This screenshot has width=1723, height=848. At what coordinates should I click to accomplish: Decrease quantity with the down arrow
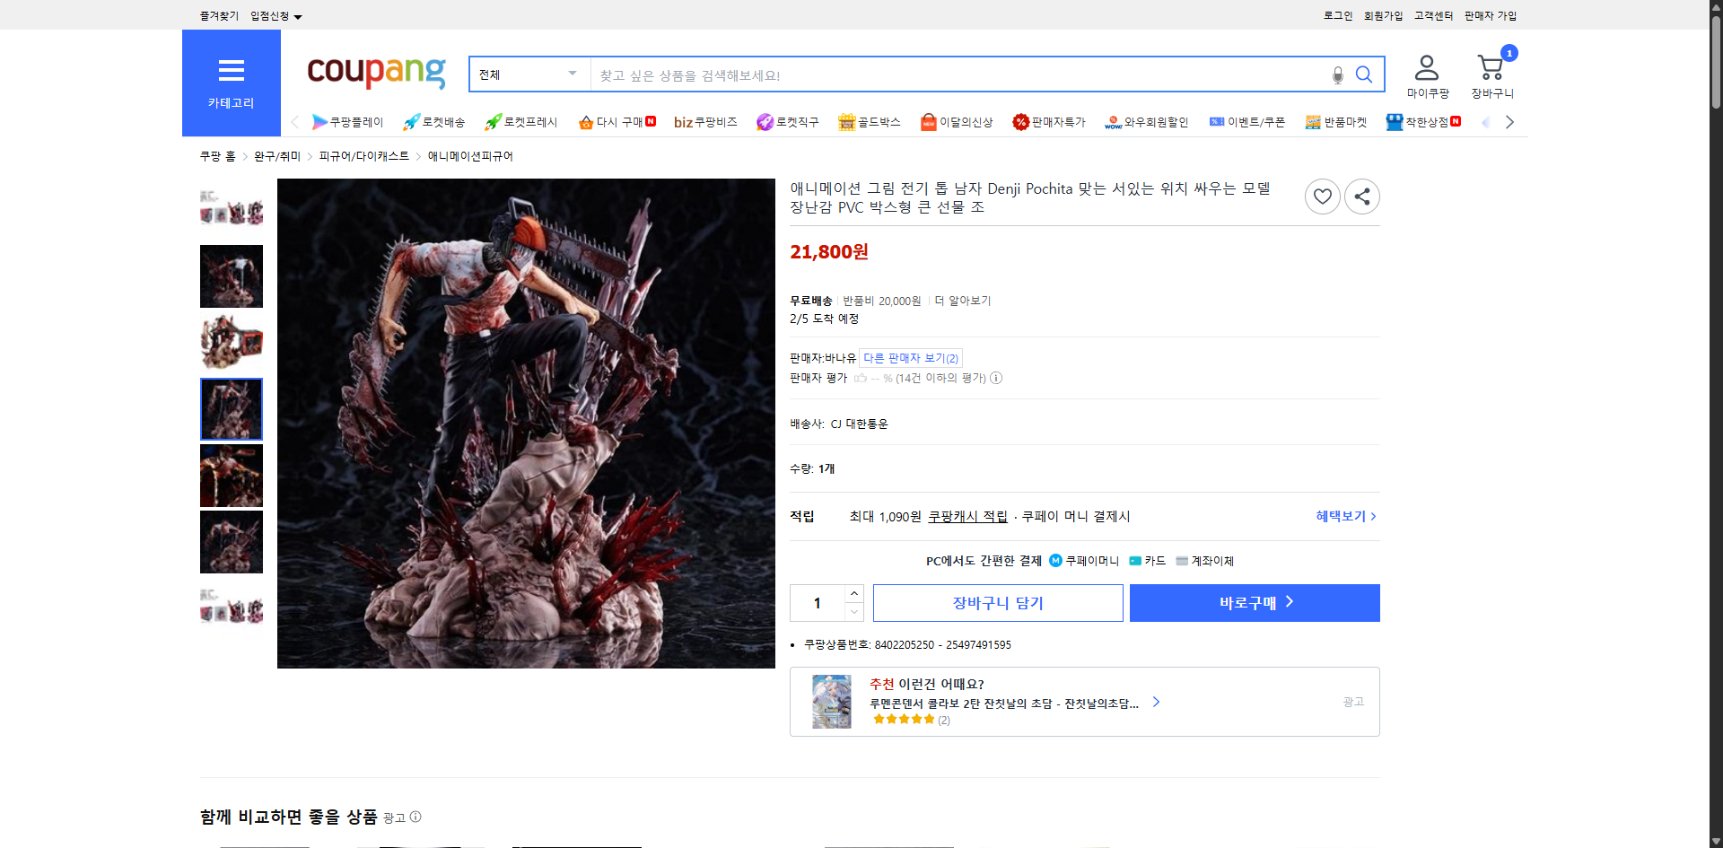[854, 612]
